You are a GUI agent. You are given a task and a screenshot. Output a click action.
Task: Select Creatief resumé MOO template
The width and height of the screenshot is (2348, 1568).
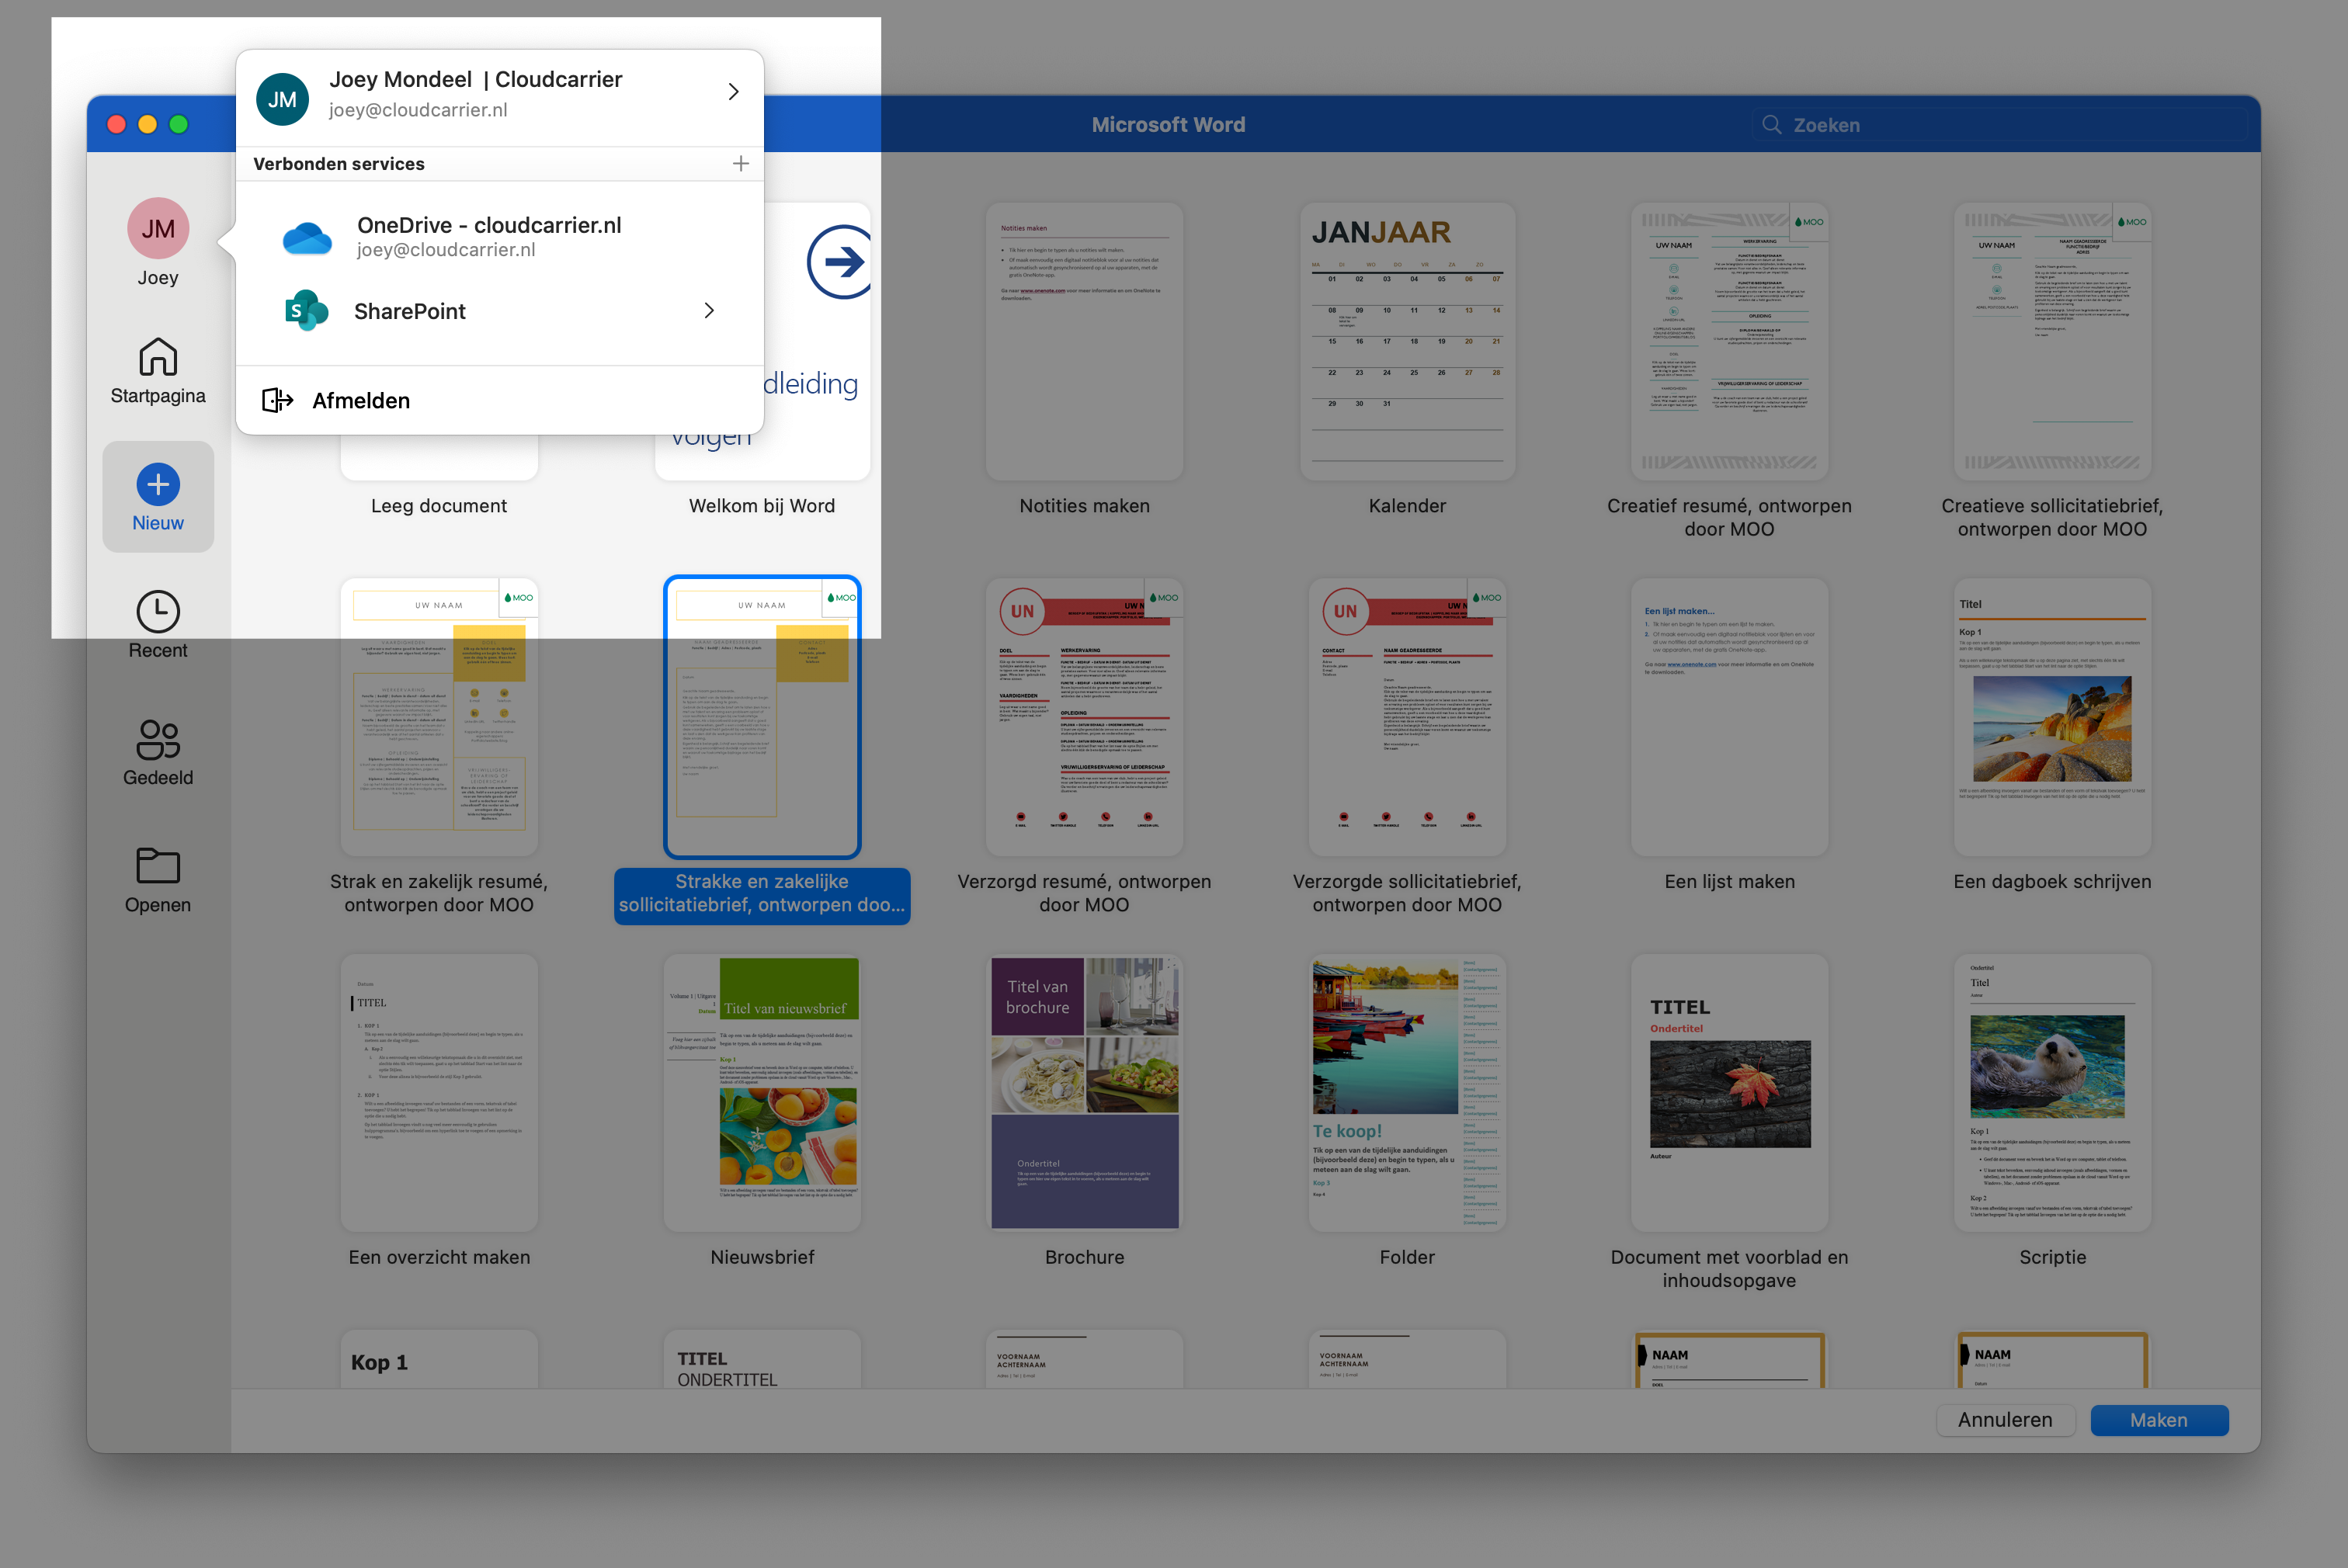tap(1729, 342)
